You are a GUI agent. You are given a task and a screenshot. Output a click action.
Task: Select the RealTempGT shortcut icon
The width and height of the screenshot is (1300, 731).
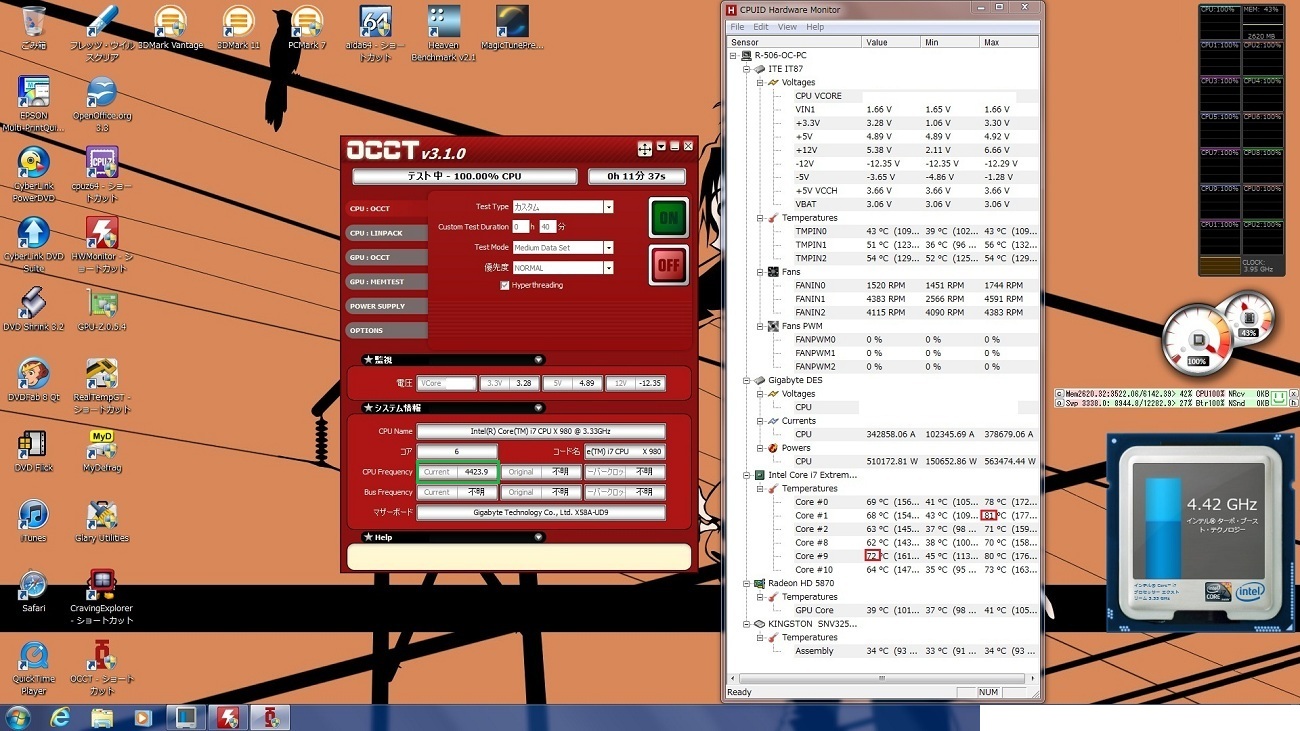tap(102, 386)
